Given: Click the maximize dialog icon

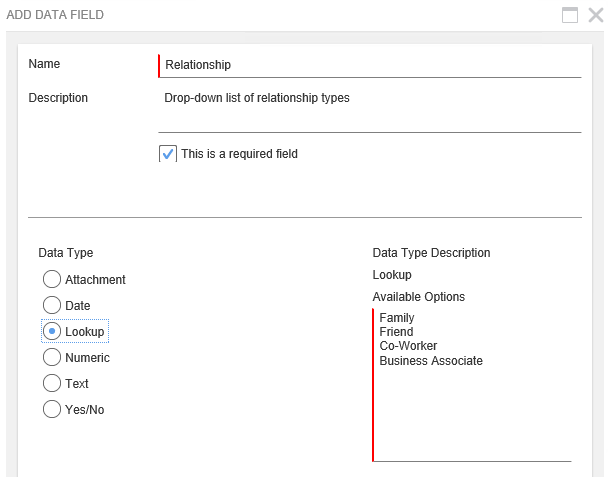Looking at the screenshot, I should 570,15.
